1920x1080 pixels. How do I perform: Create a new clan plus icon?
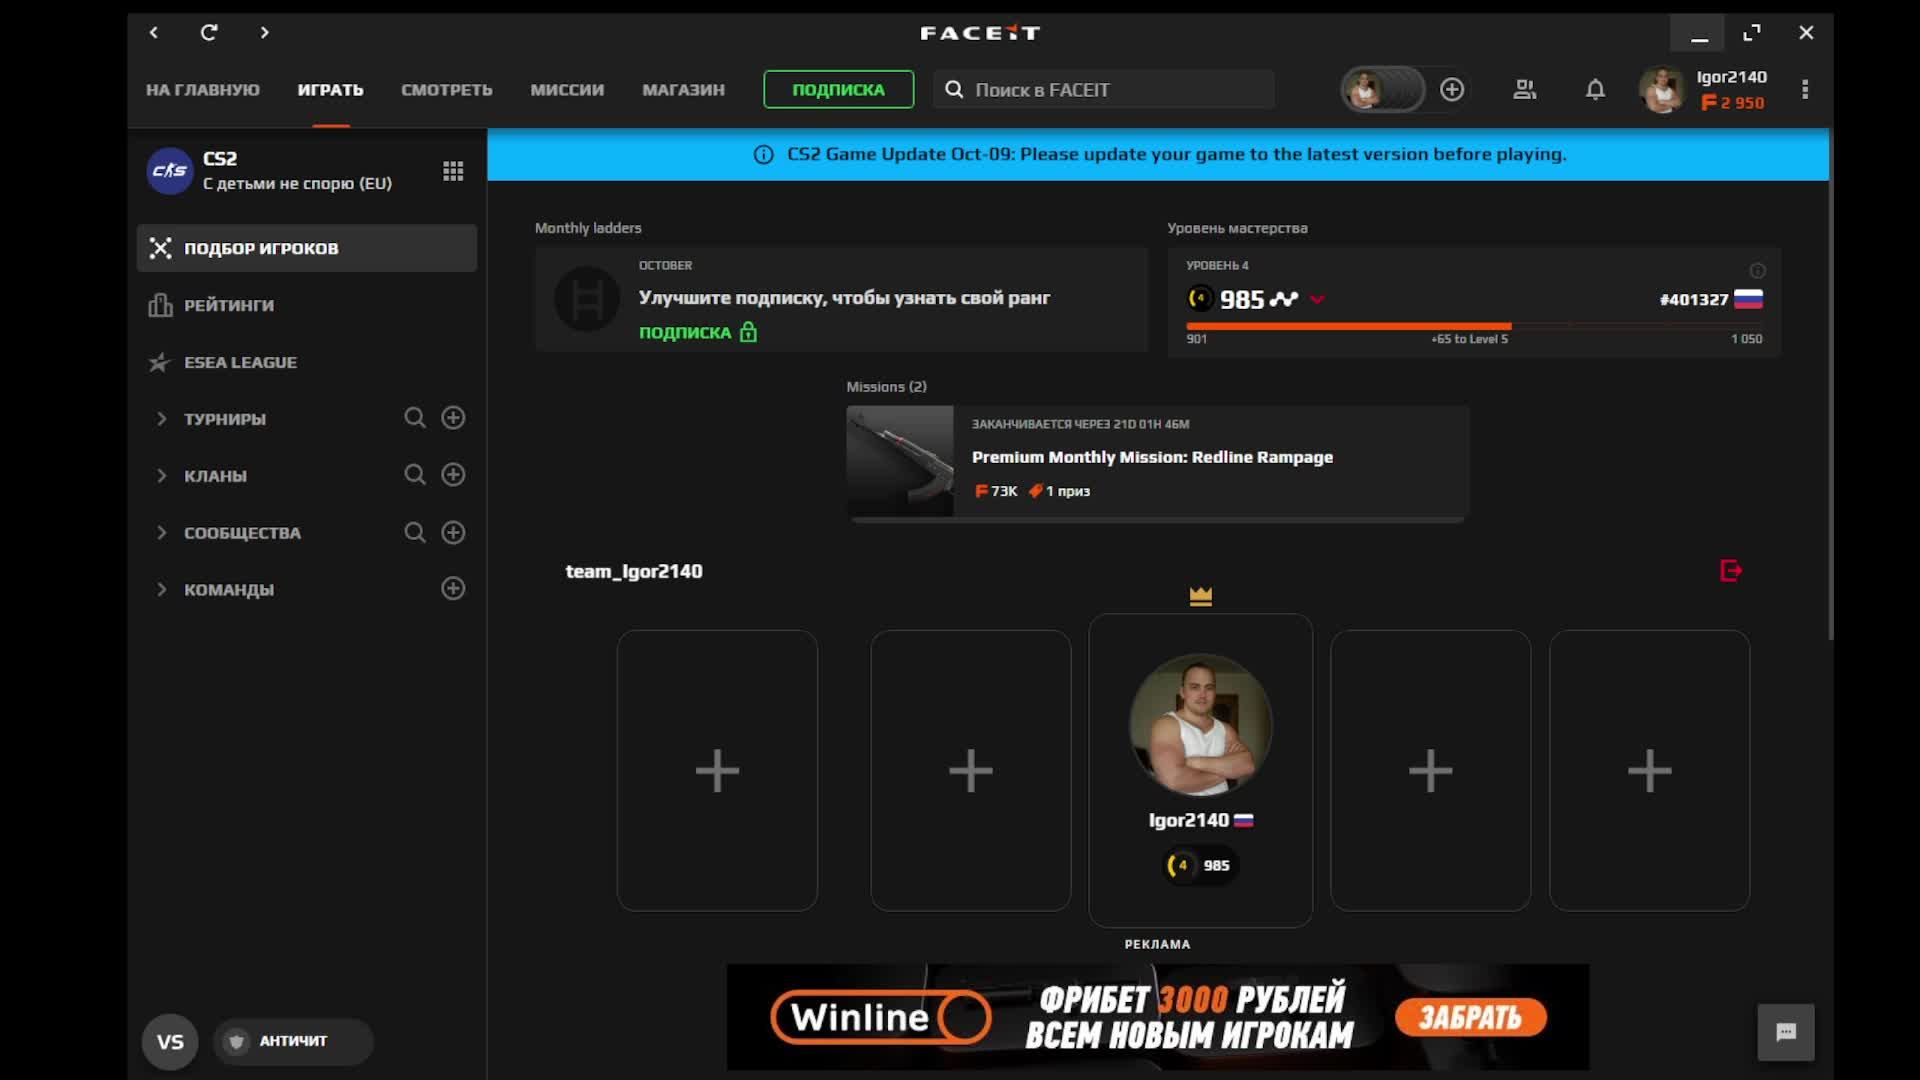pos(453,475)
